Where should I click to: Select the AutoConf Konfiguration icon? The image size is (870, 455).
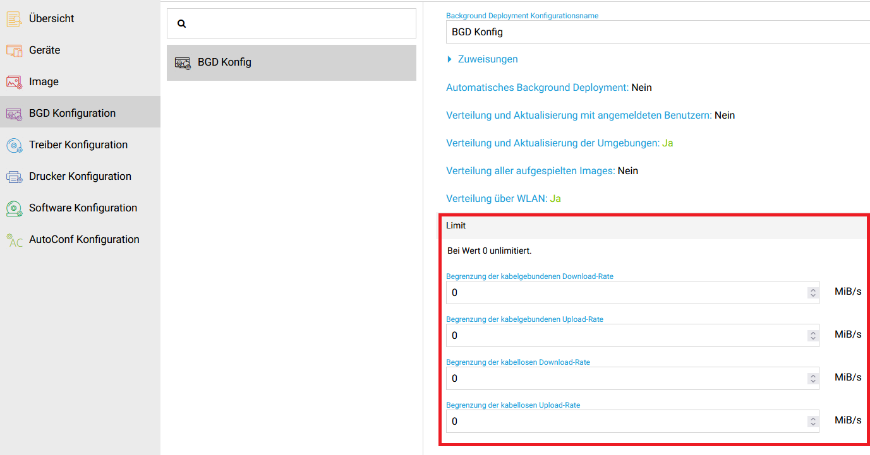pyautogui.click(x=14, y=240)
